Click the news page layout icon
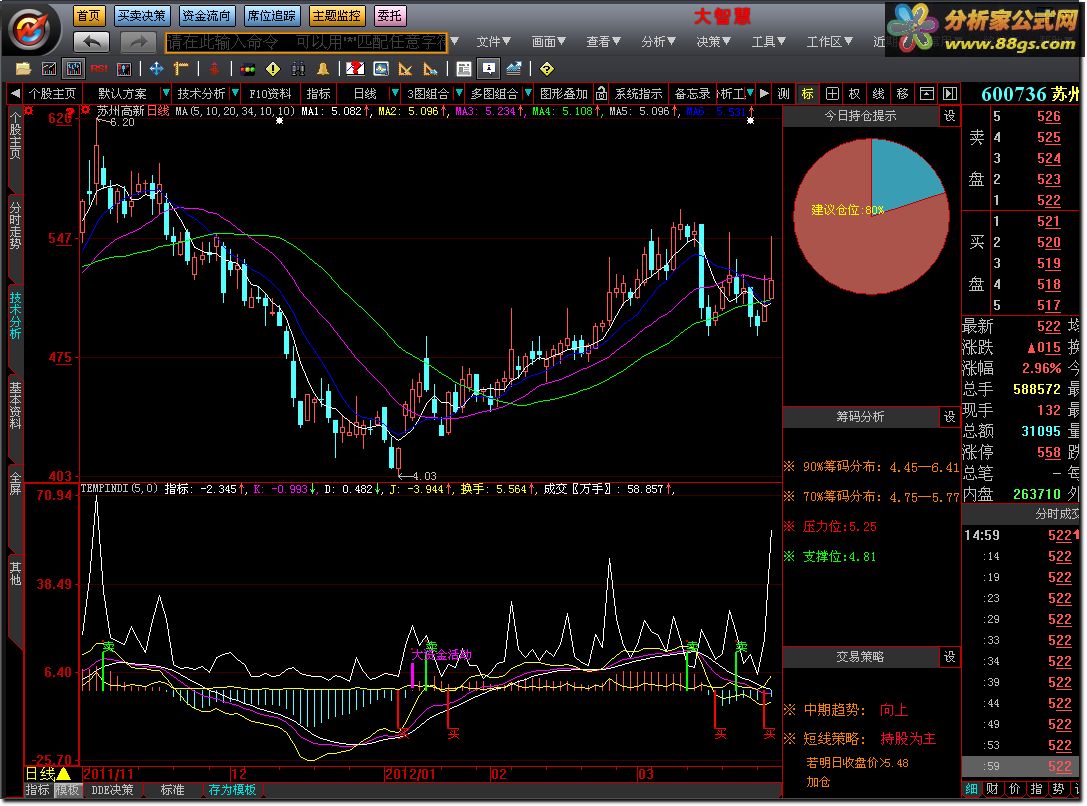Image resolution: width=1087 pixels, height=806 pixels. (x=464, y=69)
